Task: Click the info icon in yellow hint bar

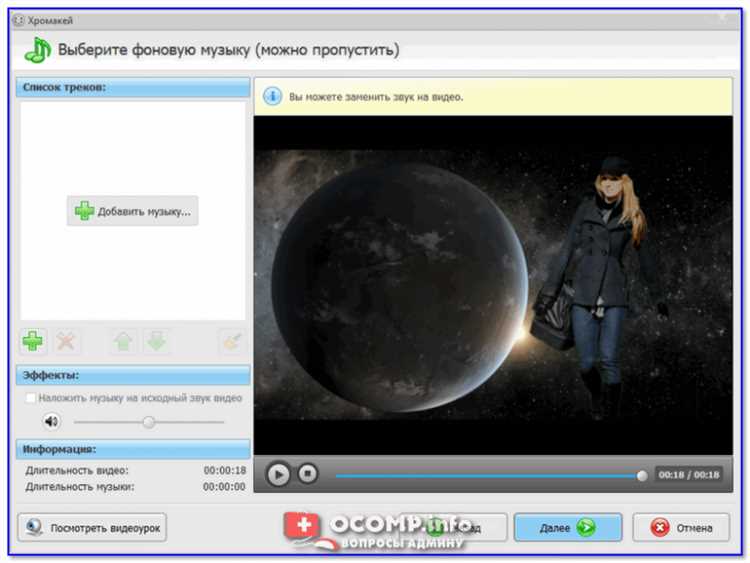Action: point(272,97)
